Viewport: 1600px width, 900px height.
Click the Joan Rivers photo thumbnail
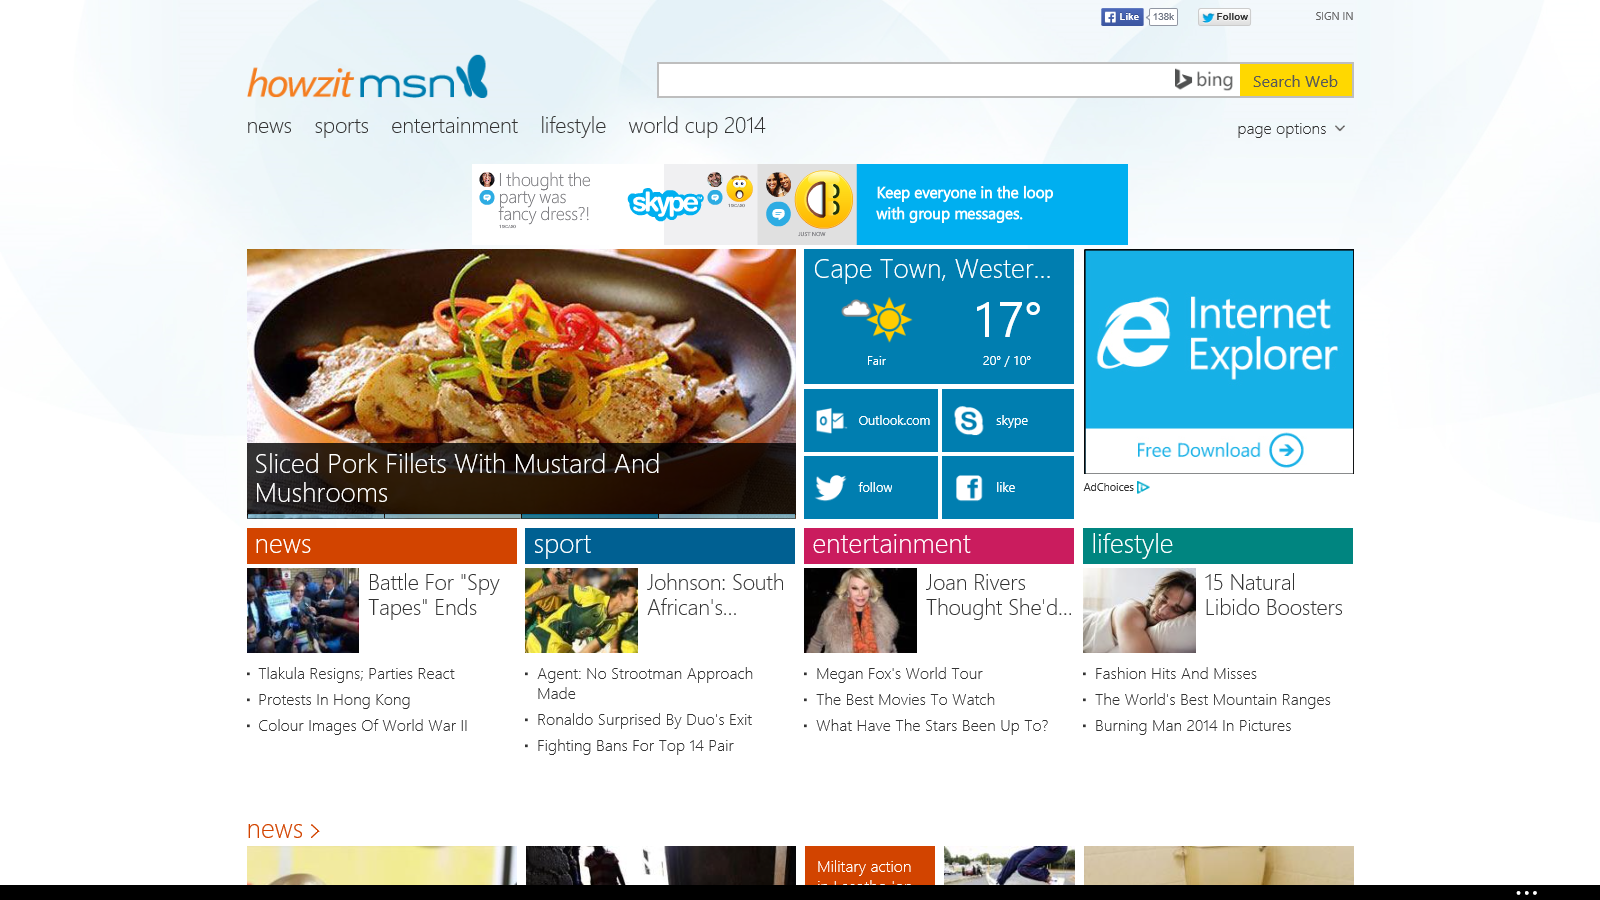(860, 610)
